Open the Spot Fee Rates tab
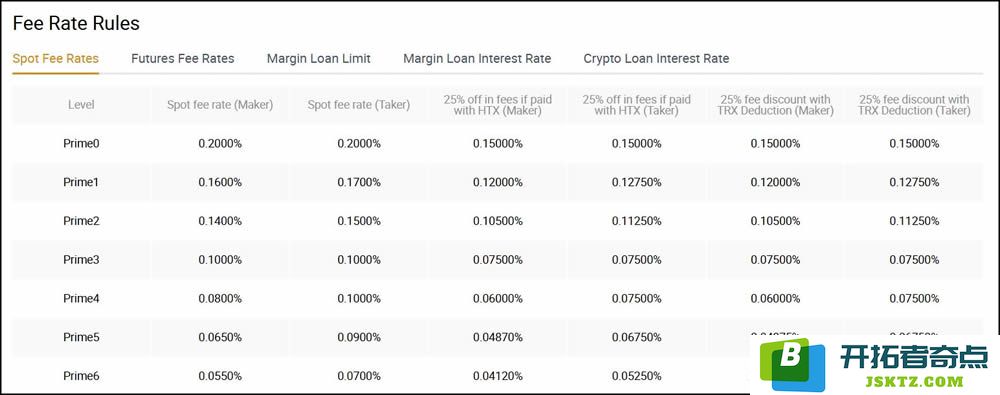This screenshot has width=1000, height=395. tap(55, 59)
